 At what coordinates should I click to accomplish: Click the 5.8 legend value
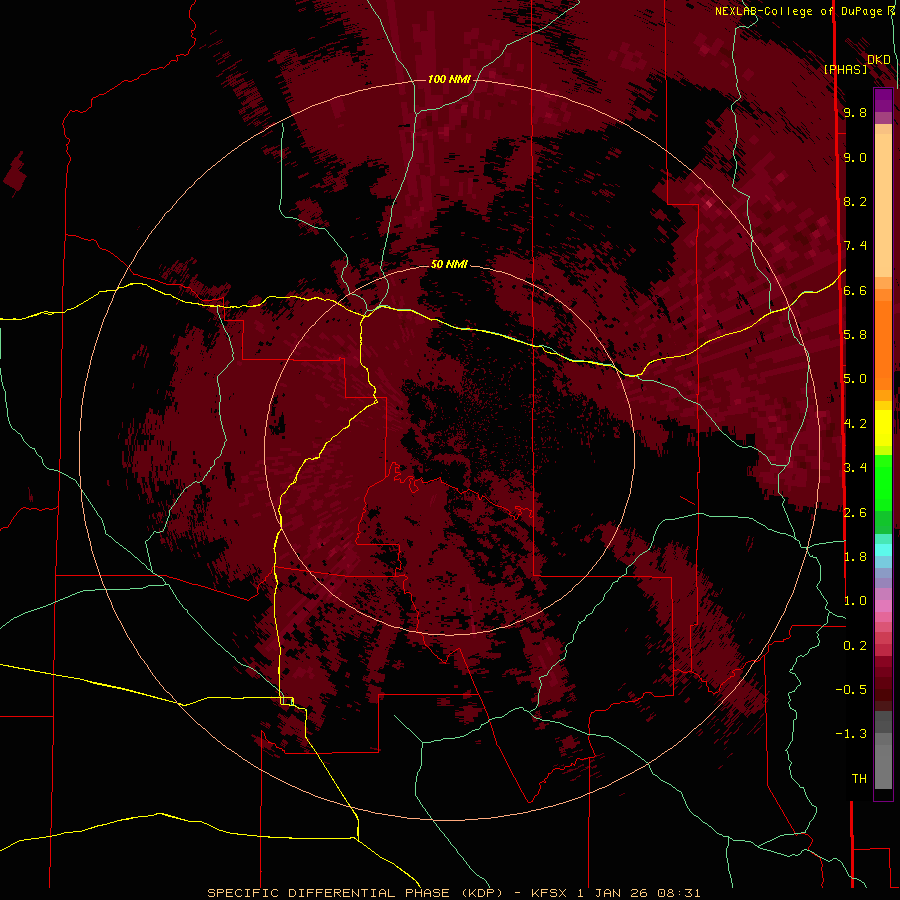pyautogui.click(x=855, y=334)
